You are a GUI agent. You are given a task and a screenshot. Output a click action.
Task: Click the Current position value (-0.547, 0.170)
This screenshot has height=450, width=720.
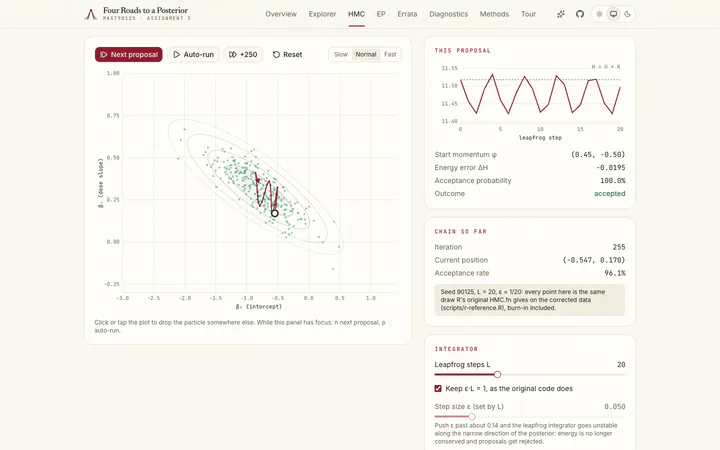click(594, 260)
